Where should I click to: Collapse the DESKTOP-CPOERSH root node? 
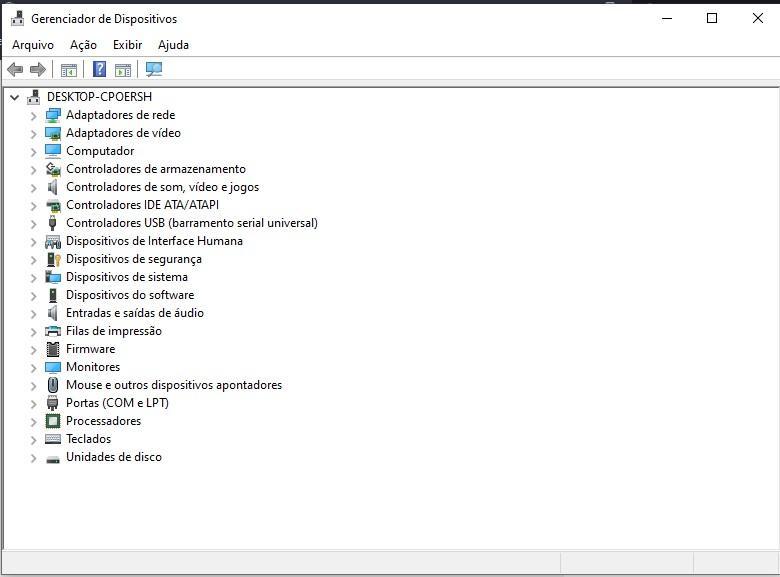pos(15,97)
